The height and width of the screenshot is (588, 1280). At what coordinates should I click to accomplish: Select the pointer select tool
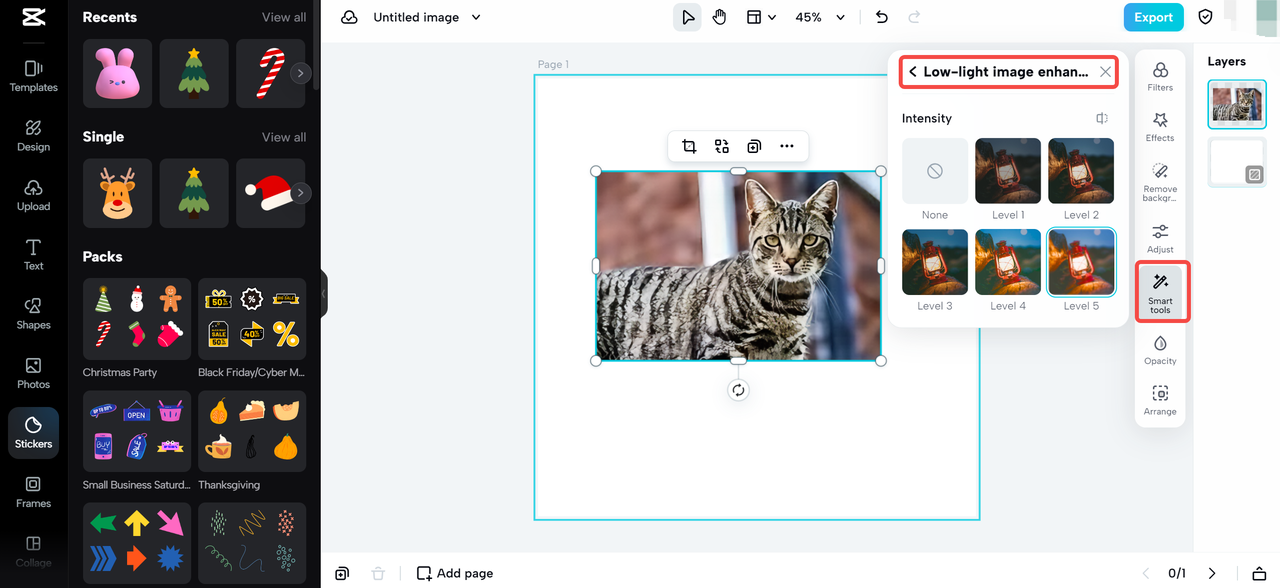tap(687, 17)
